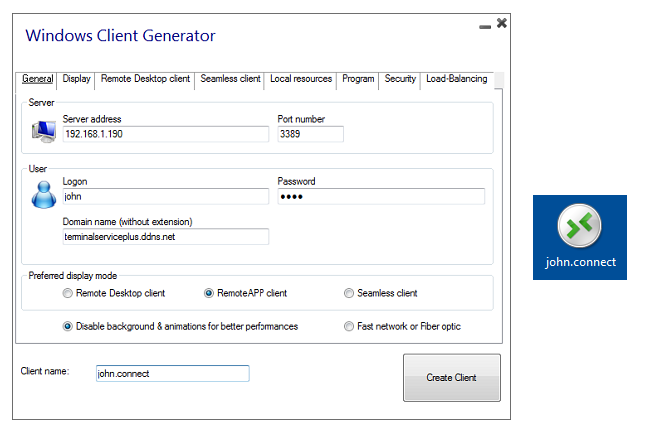
Task: Select Fast network or Fiber optic
Action: tap(349, 326)
